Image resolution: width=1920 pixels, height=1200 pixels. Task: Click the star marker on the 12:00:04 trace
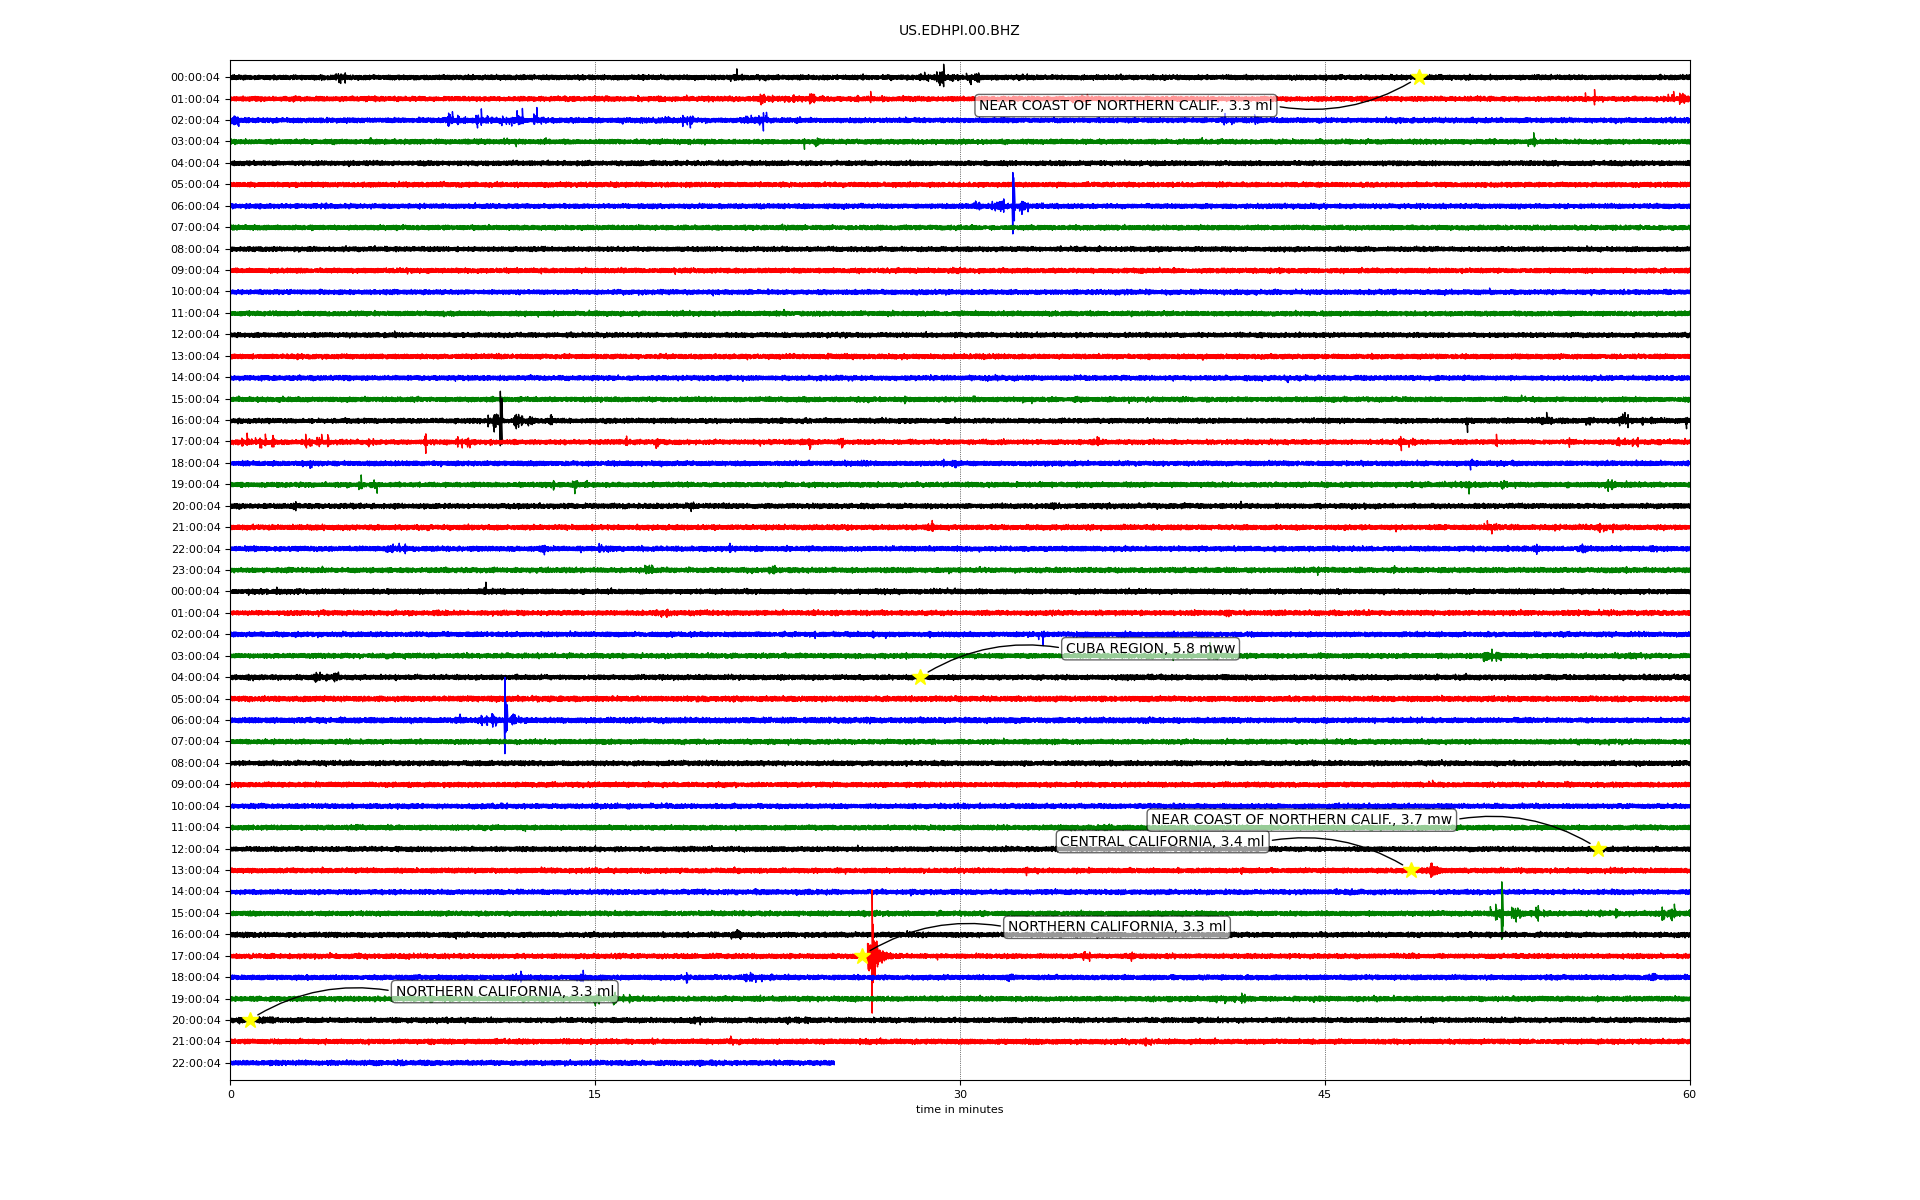point(1598,849)
